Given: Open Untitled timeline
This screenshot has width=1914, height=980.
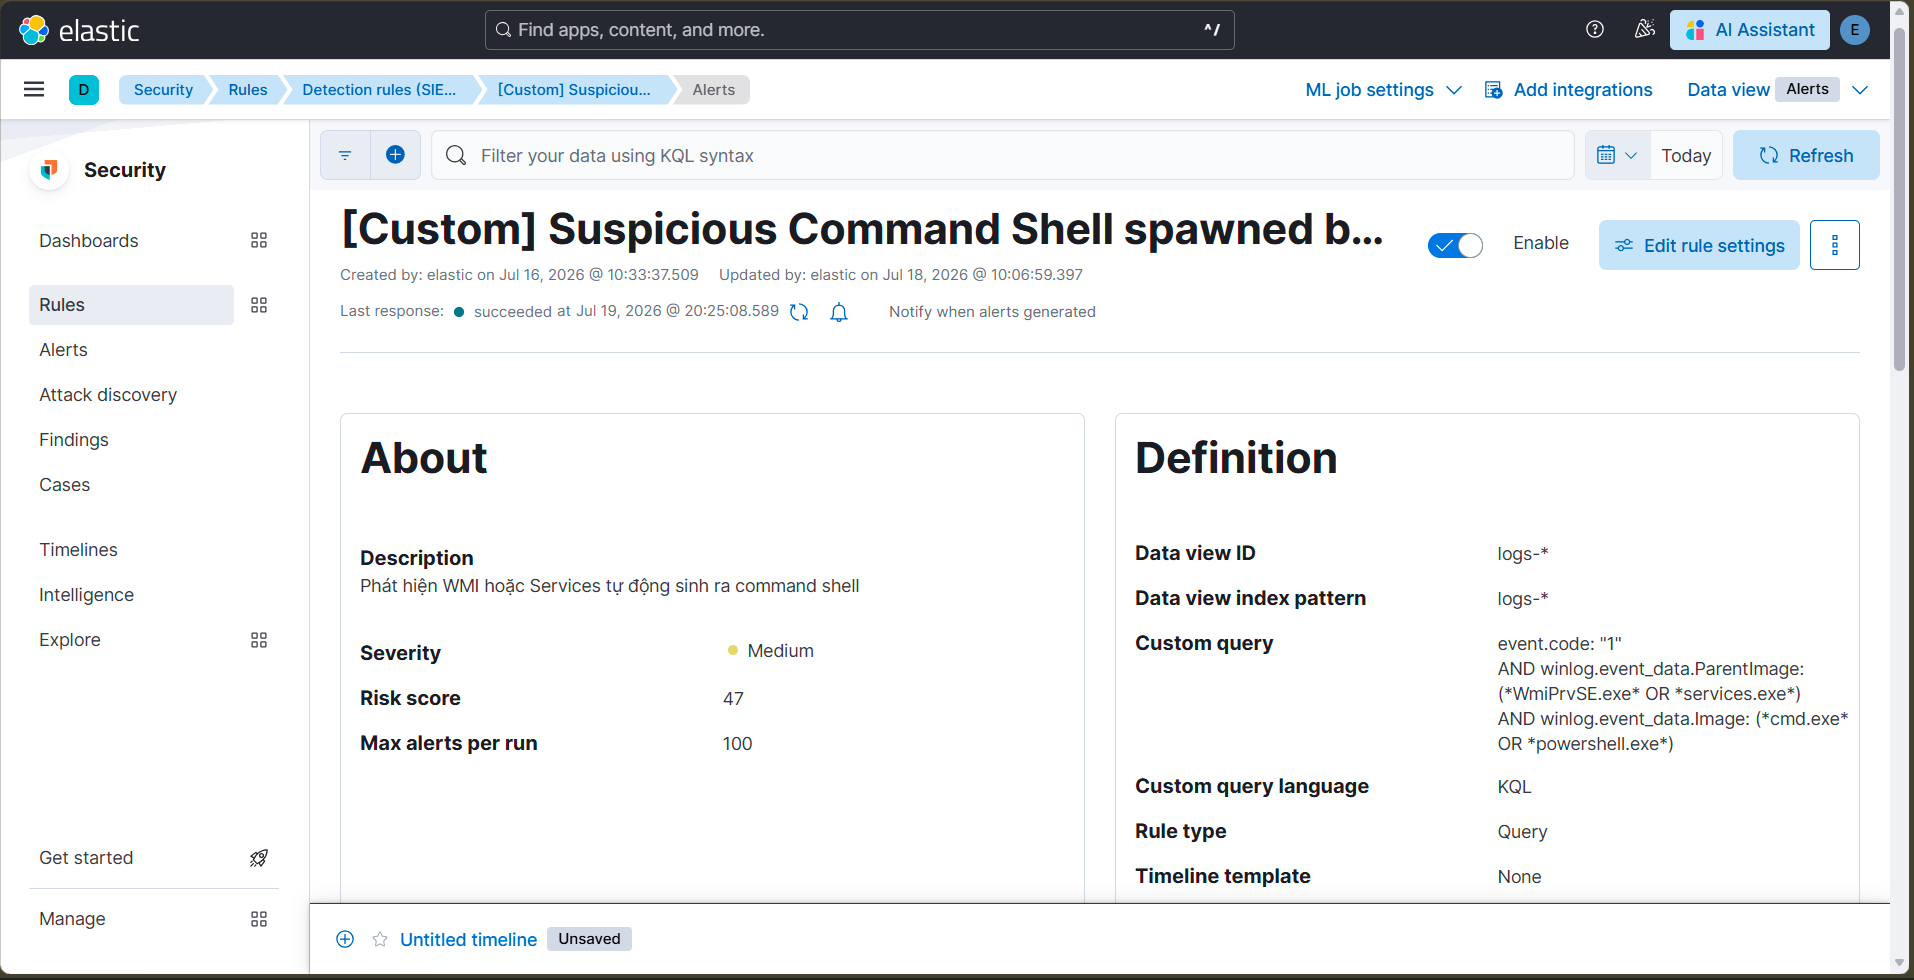Looking at the screenshot, I should [468, 939].
